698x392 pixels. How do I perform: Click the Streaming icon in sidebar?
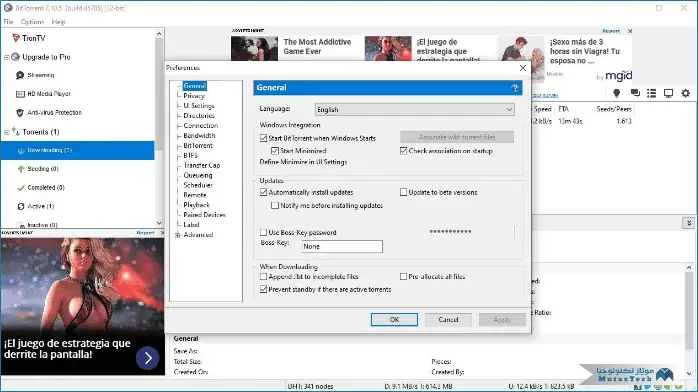[x=20, y=75]
